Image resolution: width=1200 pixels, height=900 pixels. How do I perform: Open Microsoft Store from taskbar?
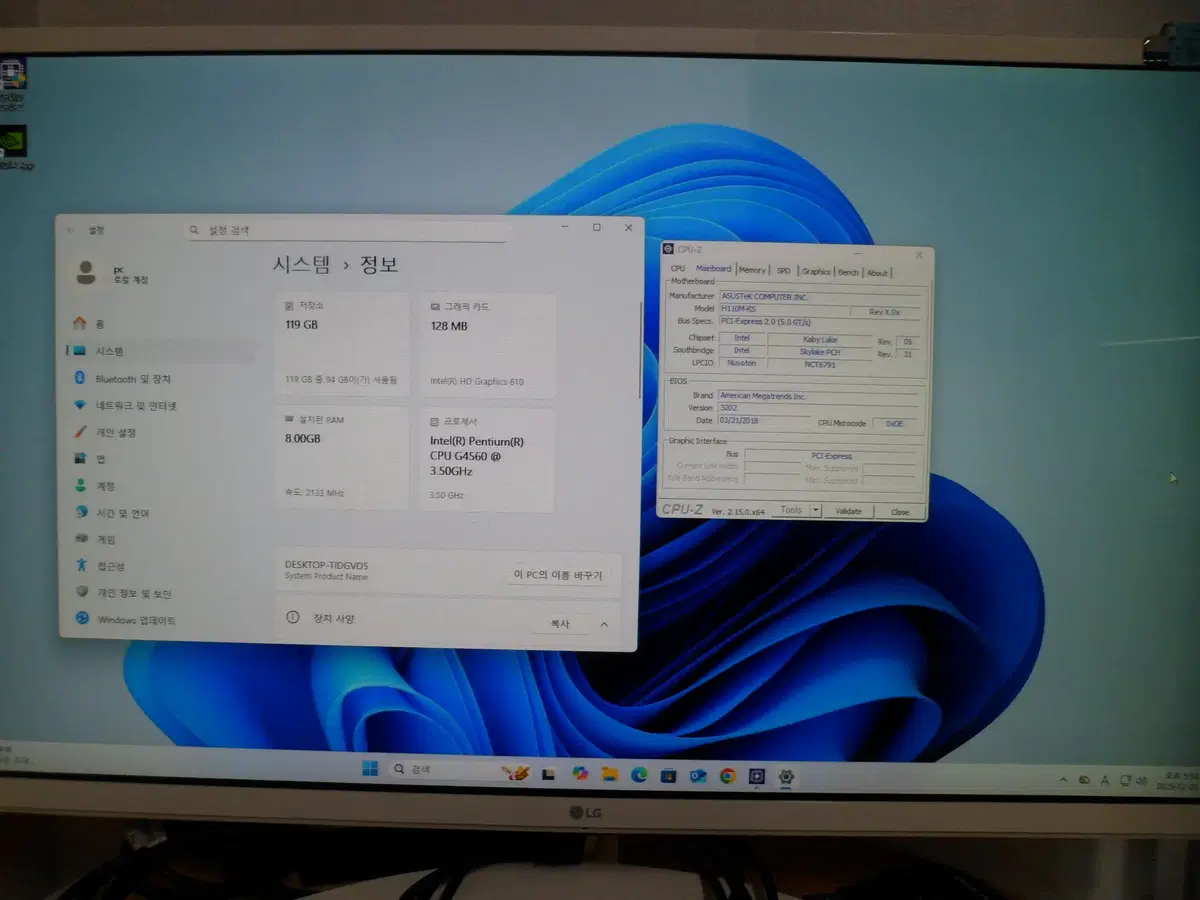point(668,775)
